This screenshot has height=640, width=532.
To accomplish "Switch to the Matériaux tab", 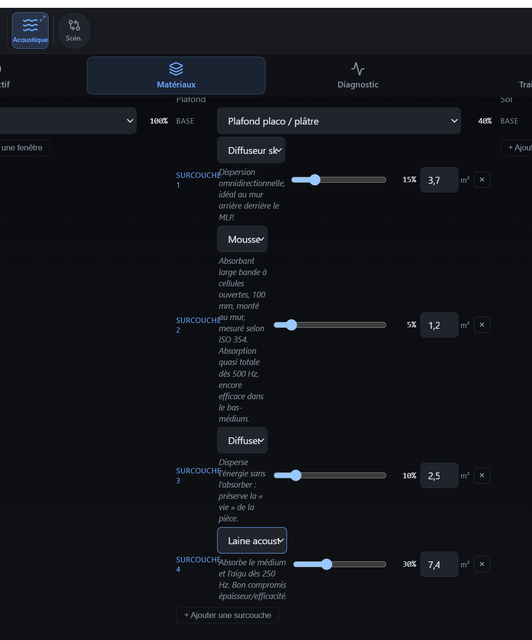I will coord(176,76).
